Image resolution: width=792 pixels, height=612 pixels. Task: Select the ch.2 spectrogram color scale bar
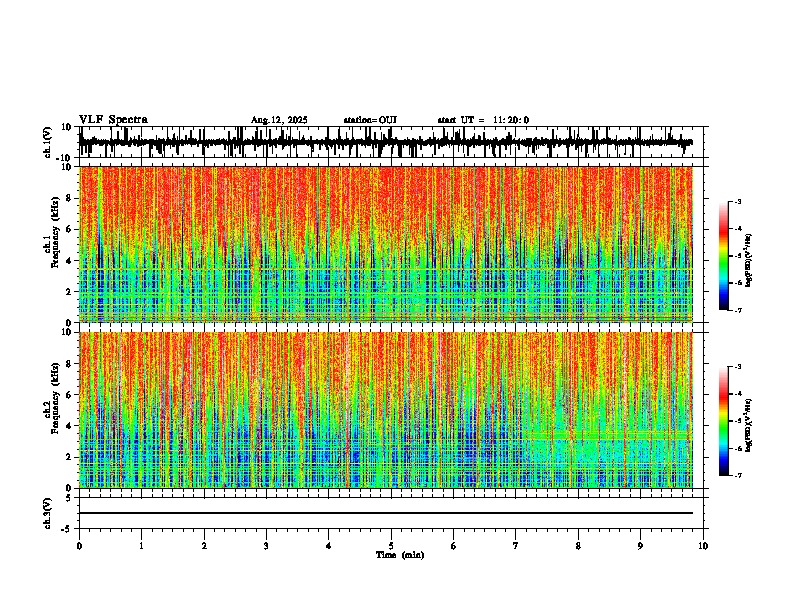(723, 421)
